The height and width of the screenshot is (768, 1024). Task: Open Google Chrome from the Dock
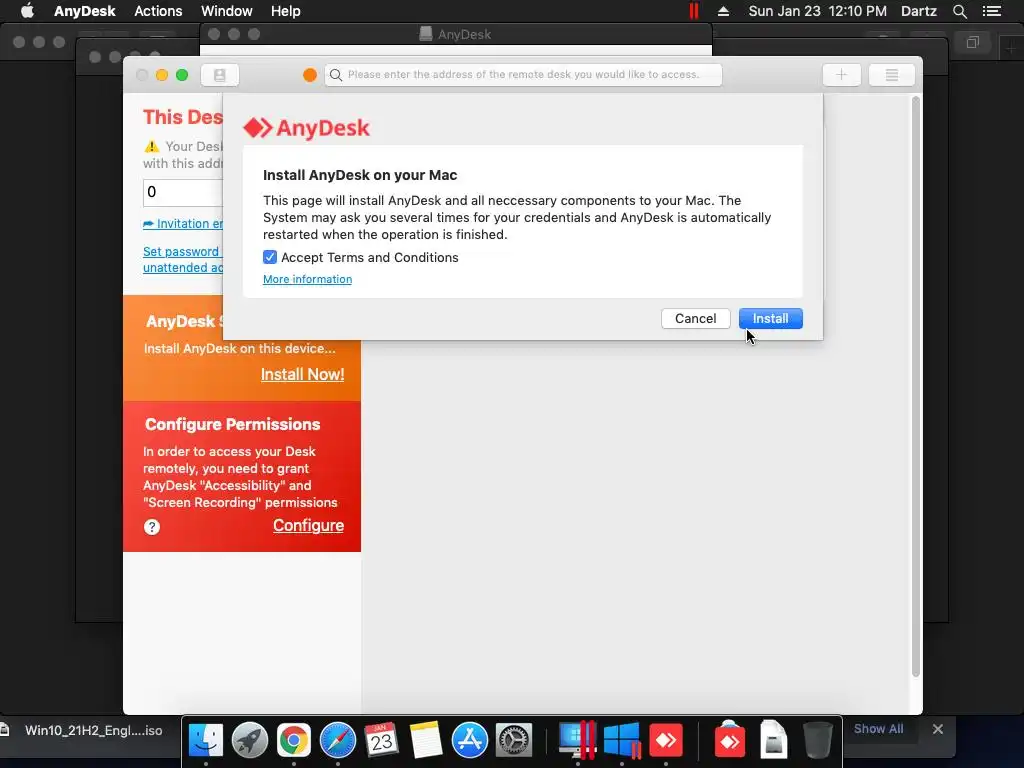294,741
